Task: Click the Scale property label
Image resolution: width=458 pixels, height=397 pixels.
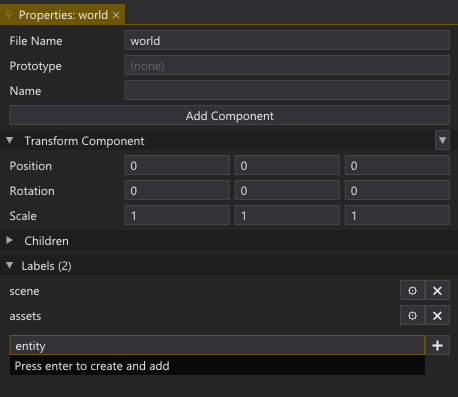Action: click(x=23, y=216)
